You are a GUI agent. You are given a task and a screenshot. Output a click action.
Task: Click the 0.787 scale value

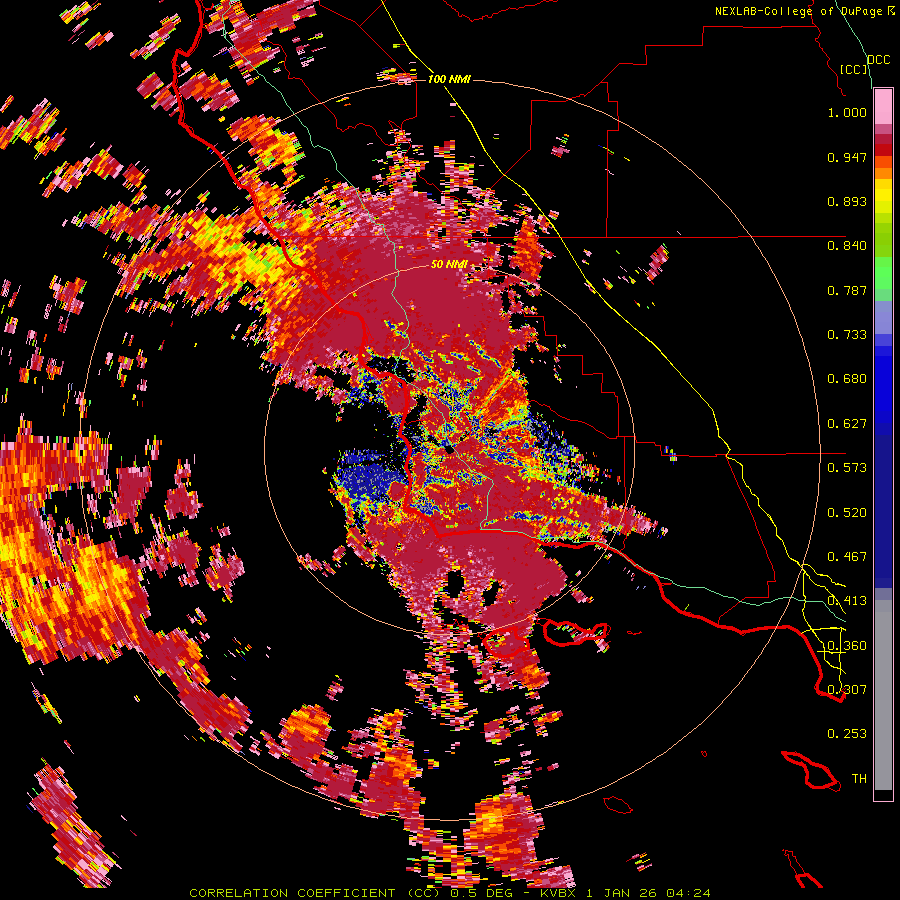[x=847, y=290]
